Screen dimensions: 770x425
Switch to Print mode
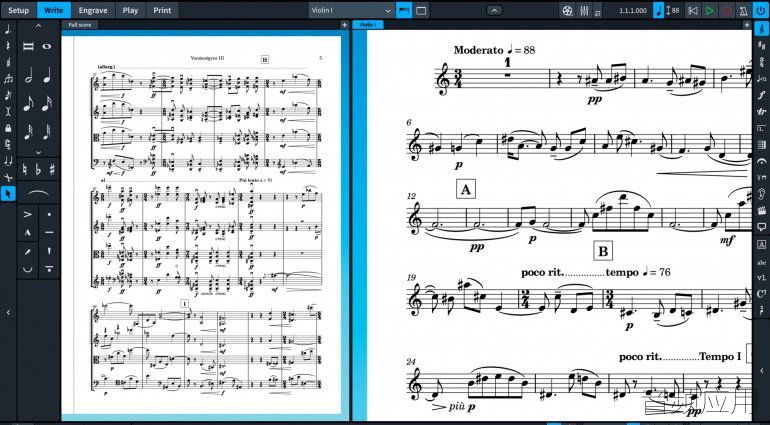point(162,10)
